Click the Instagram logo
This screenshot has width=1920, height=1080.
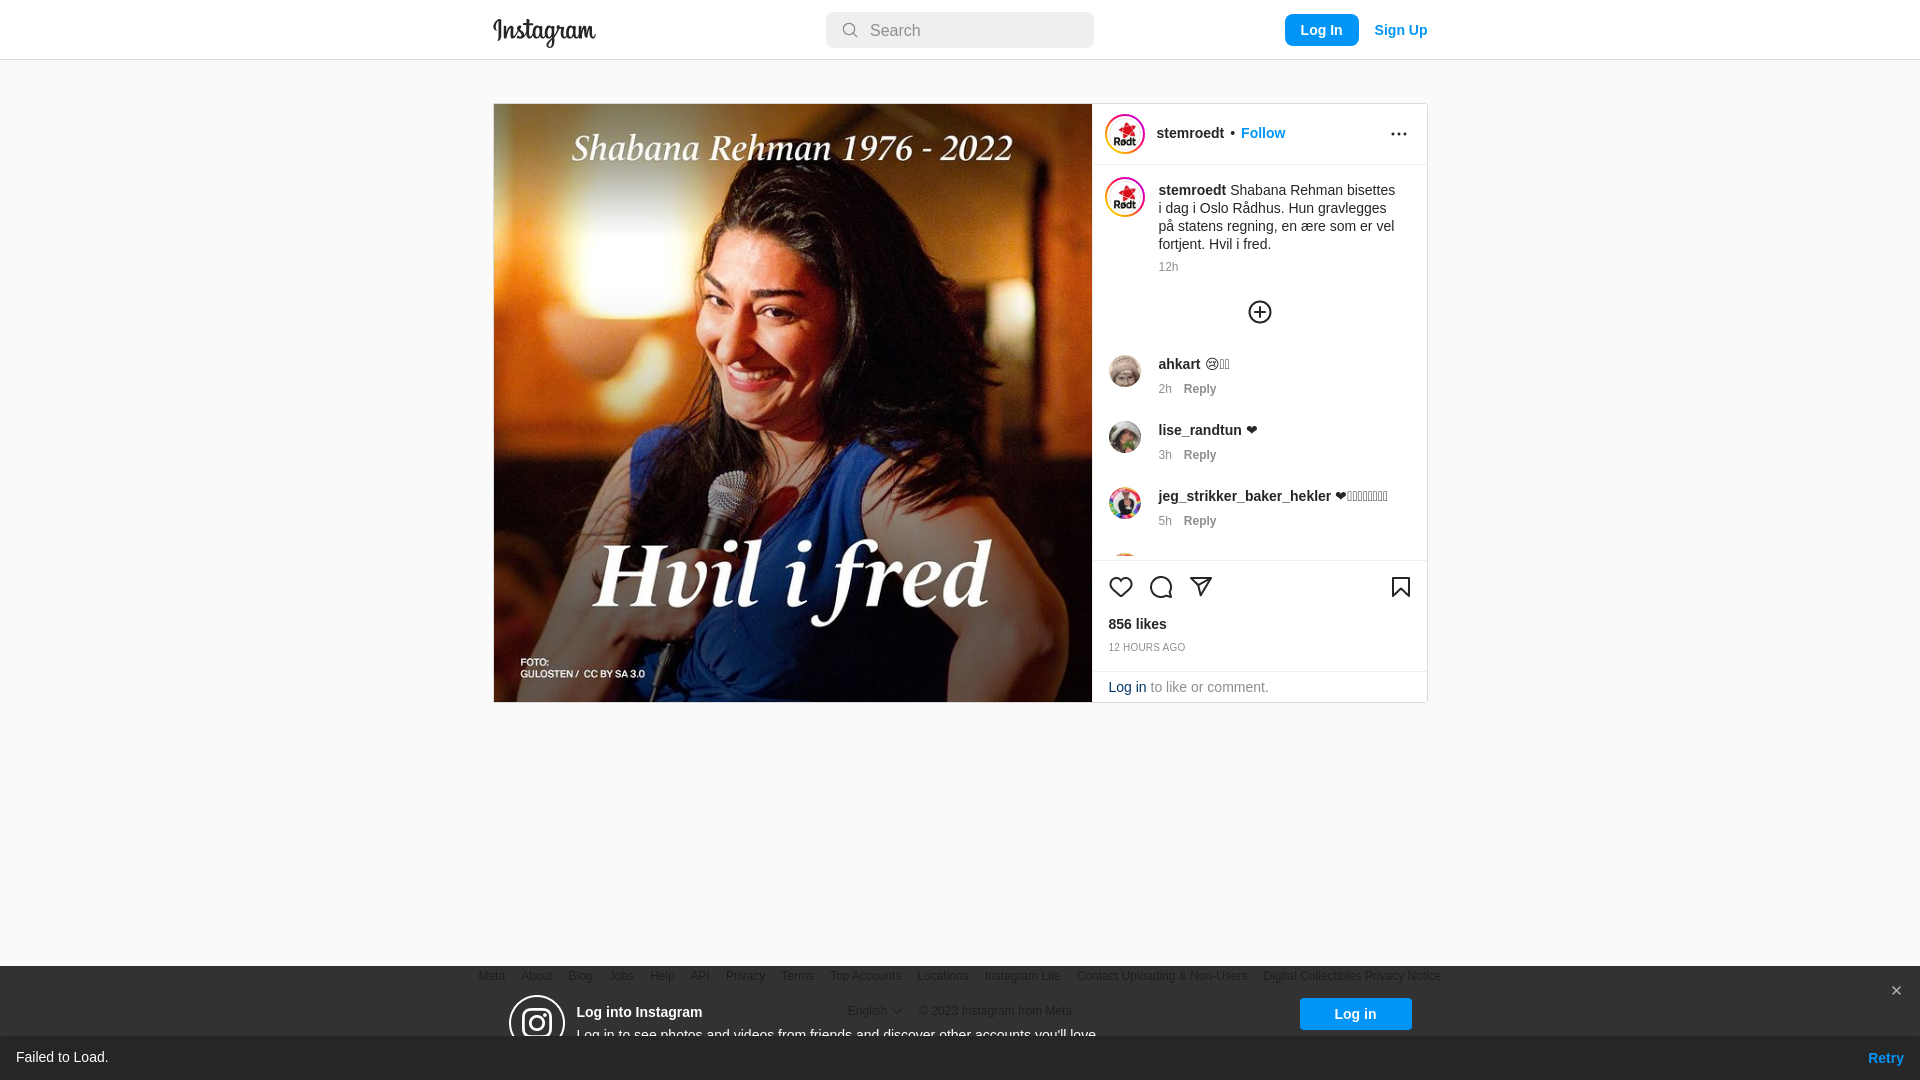tap(544, 32)
